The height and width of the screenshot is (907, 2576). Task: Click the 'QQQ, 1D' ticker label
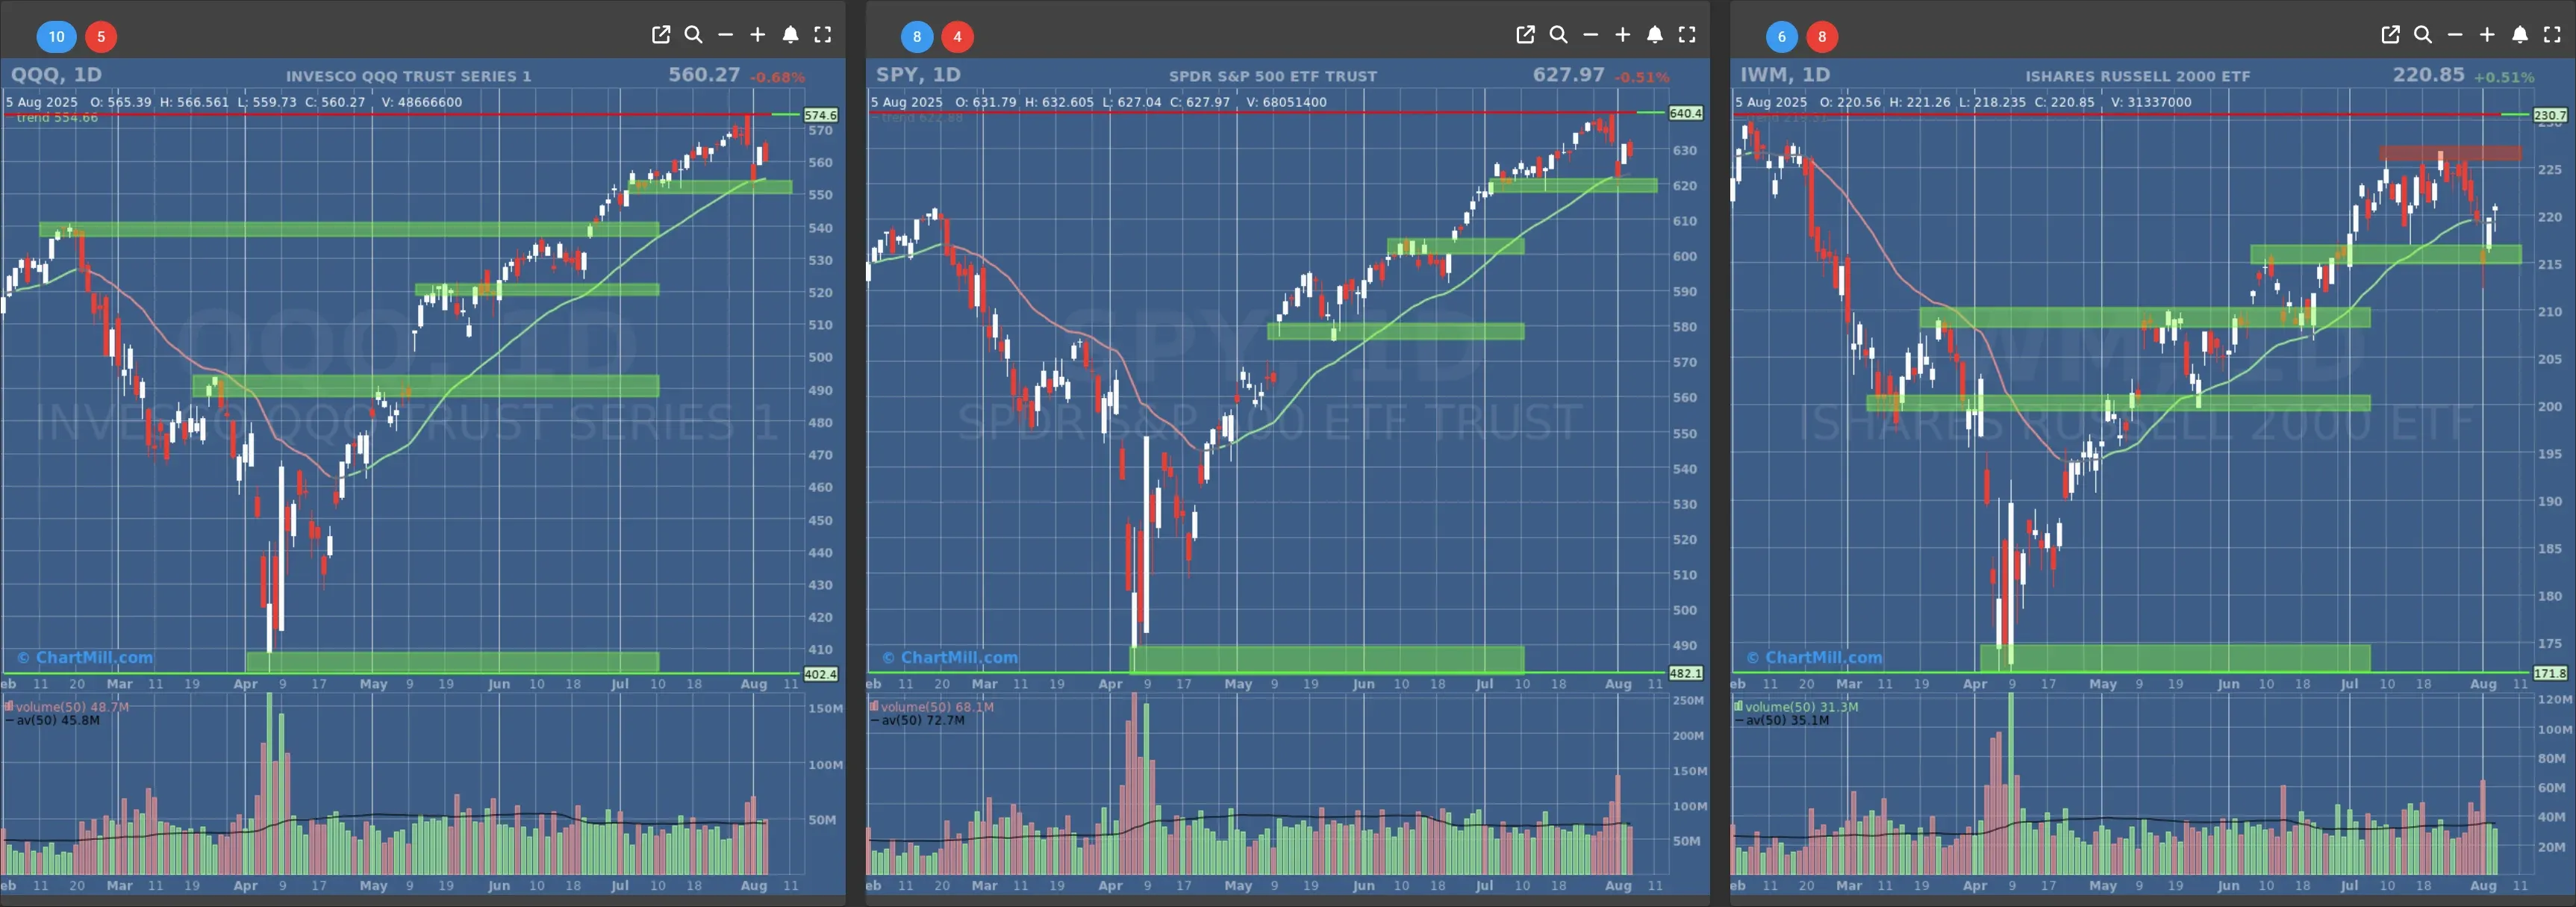point(56,75)
